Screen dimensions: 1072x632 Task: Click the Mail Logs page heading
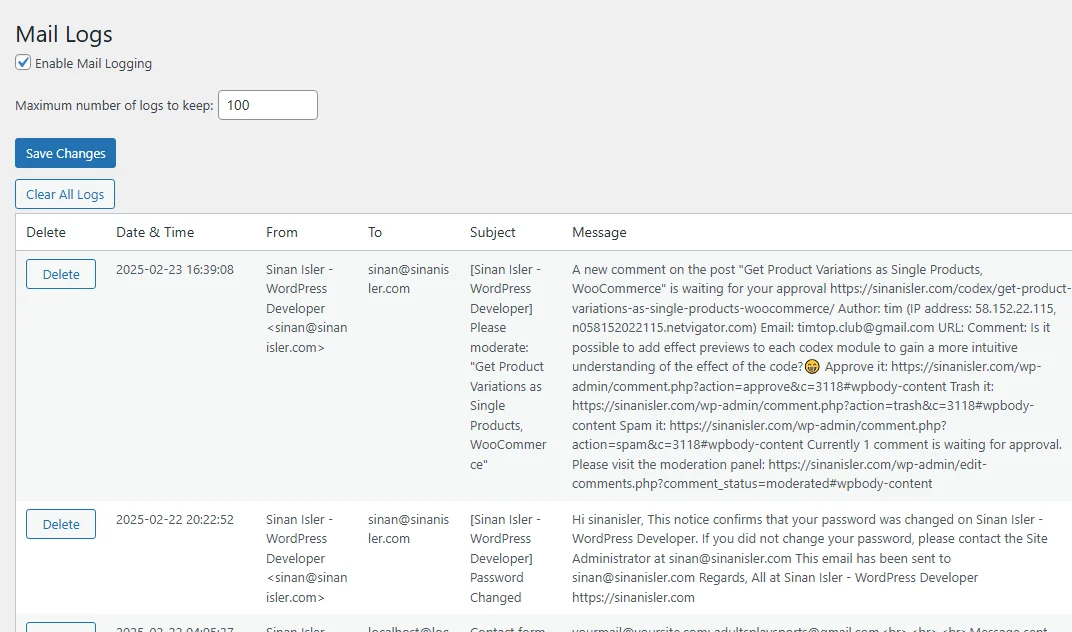point(64,34)
